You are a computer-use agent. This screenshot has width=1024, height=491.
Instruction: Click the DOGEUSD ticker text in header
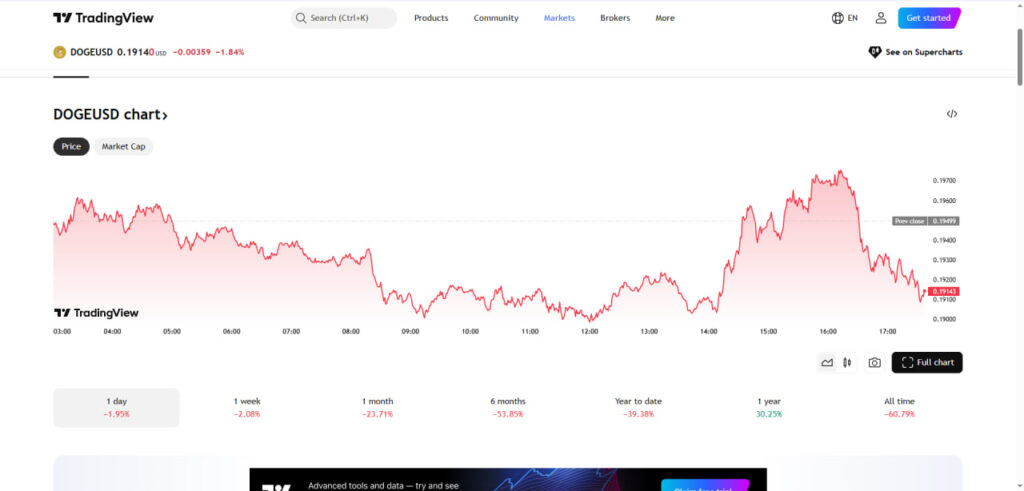pos(91,52)
